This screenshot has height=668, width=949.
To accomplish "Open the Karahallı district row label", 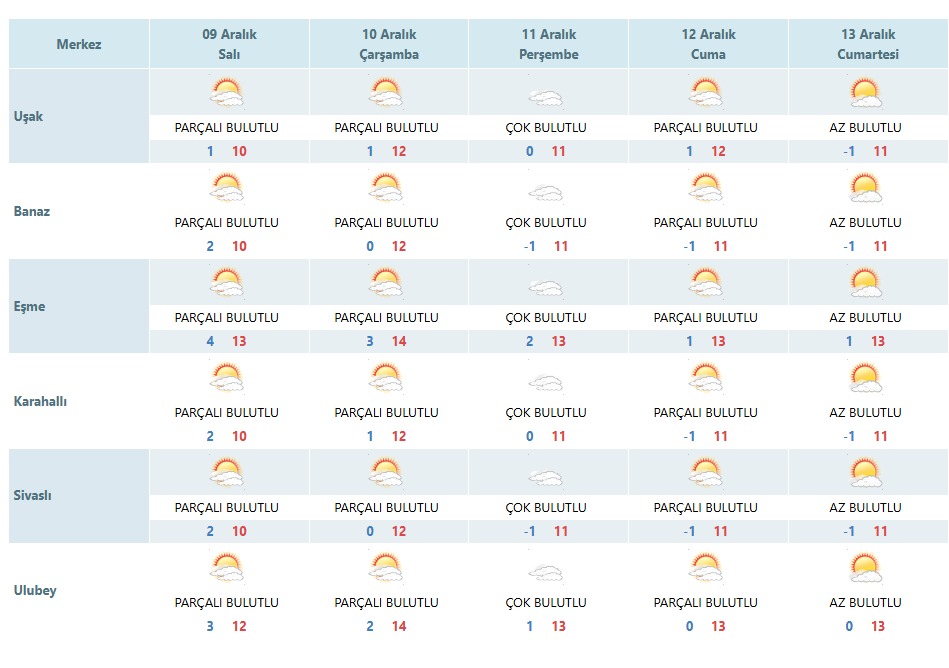I will [40, 401].
